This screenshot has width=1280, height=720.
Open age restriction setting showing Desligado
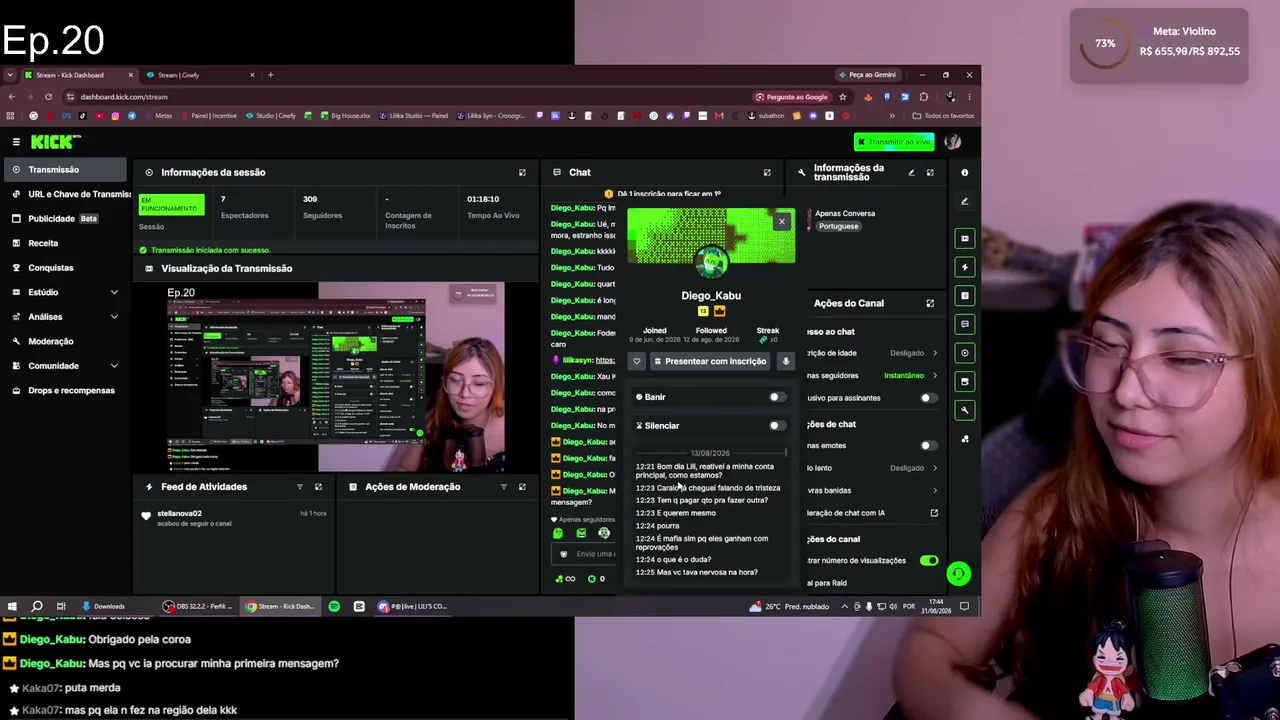pyautogui.click(x=914, y=353)
